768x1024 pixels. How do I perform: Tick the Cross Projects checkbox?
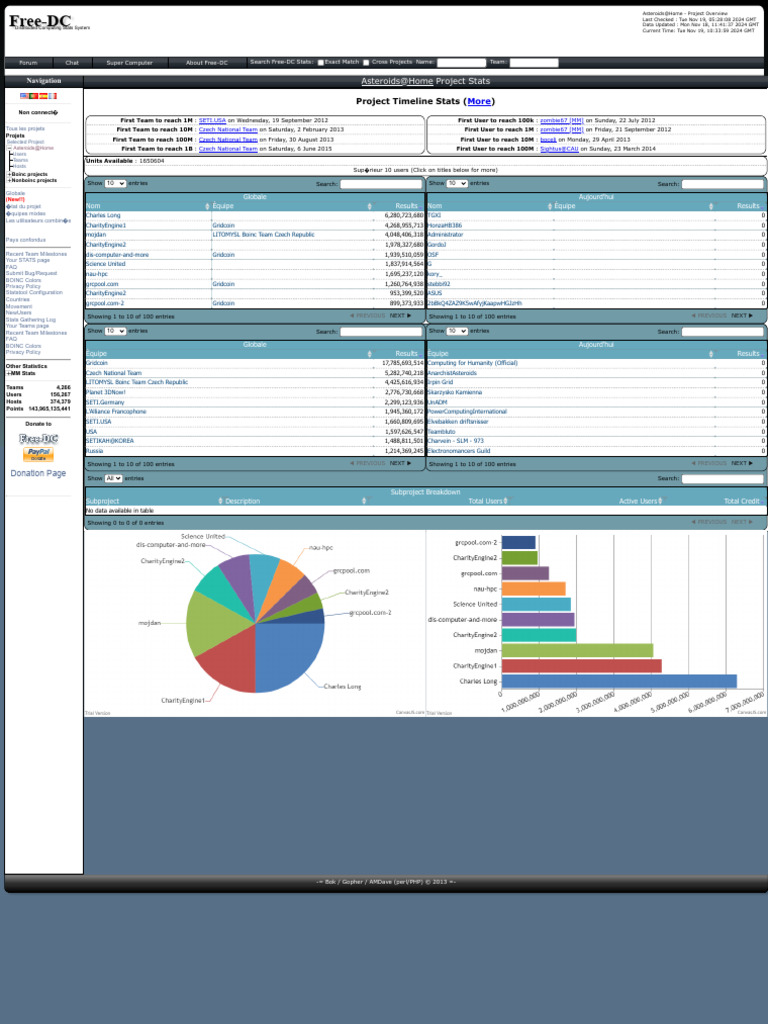366,63
